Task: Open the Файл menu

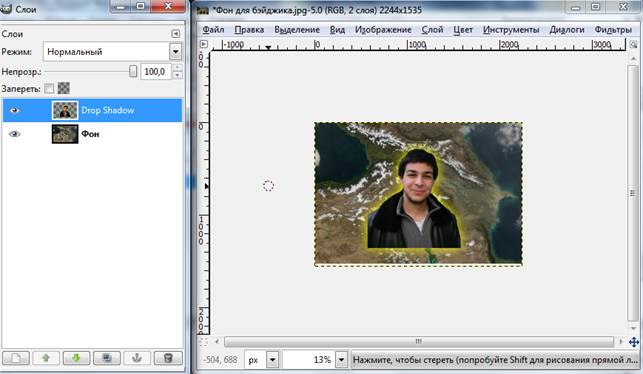Action: 213,30
